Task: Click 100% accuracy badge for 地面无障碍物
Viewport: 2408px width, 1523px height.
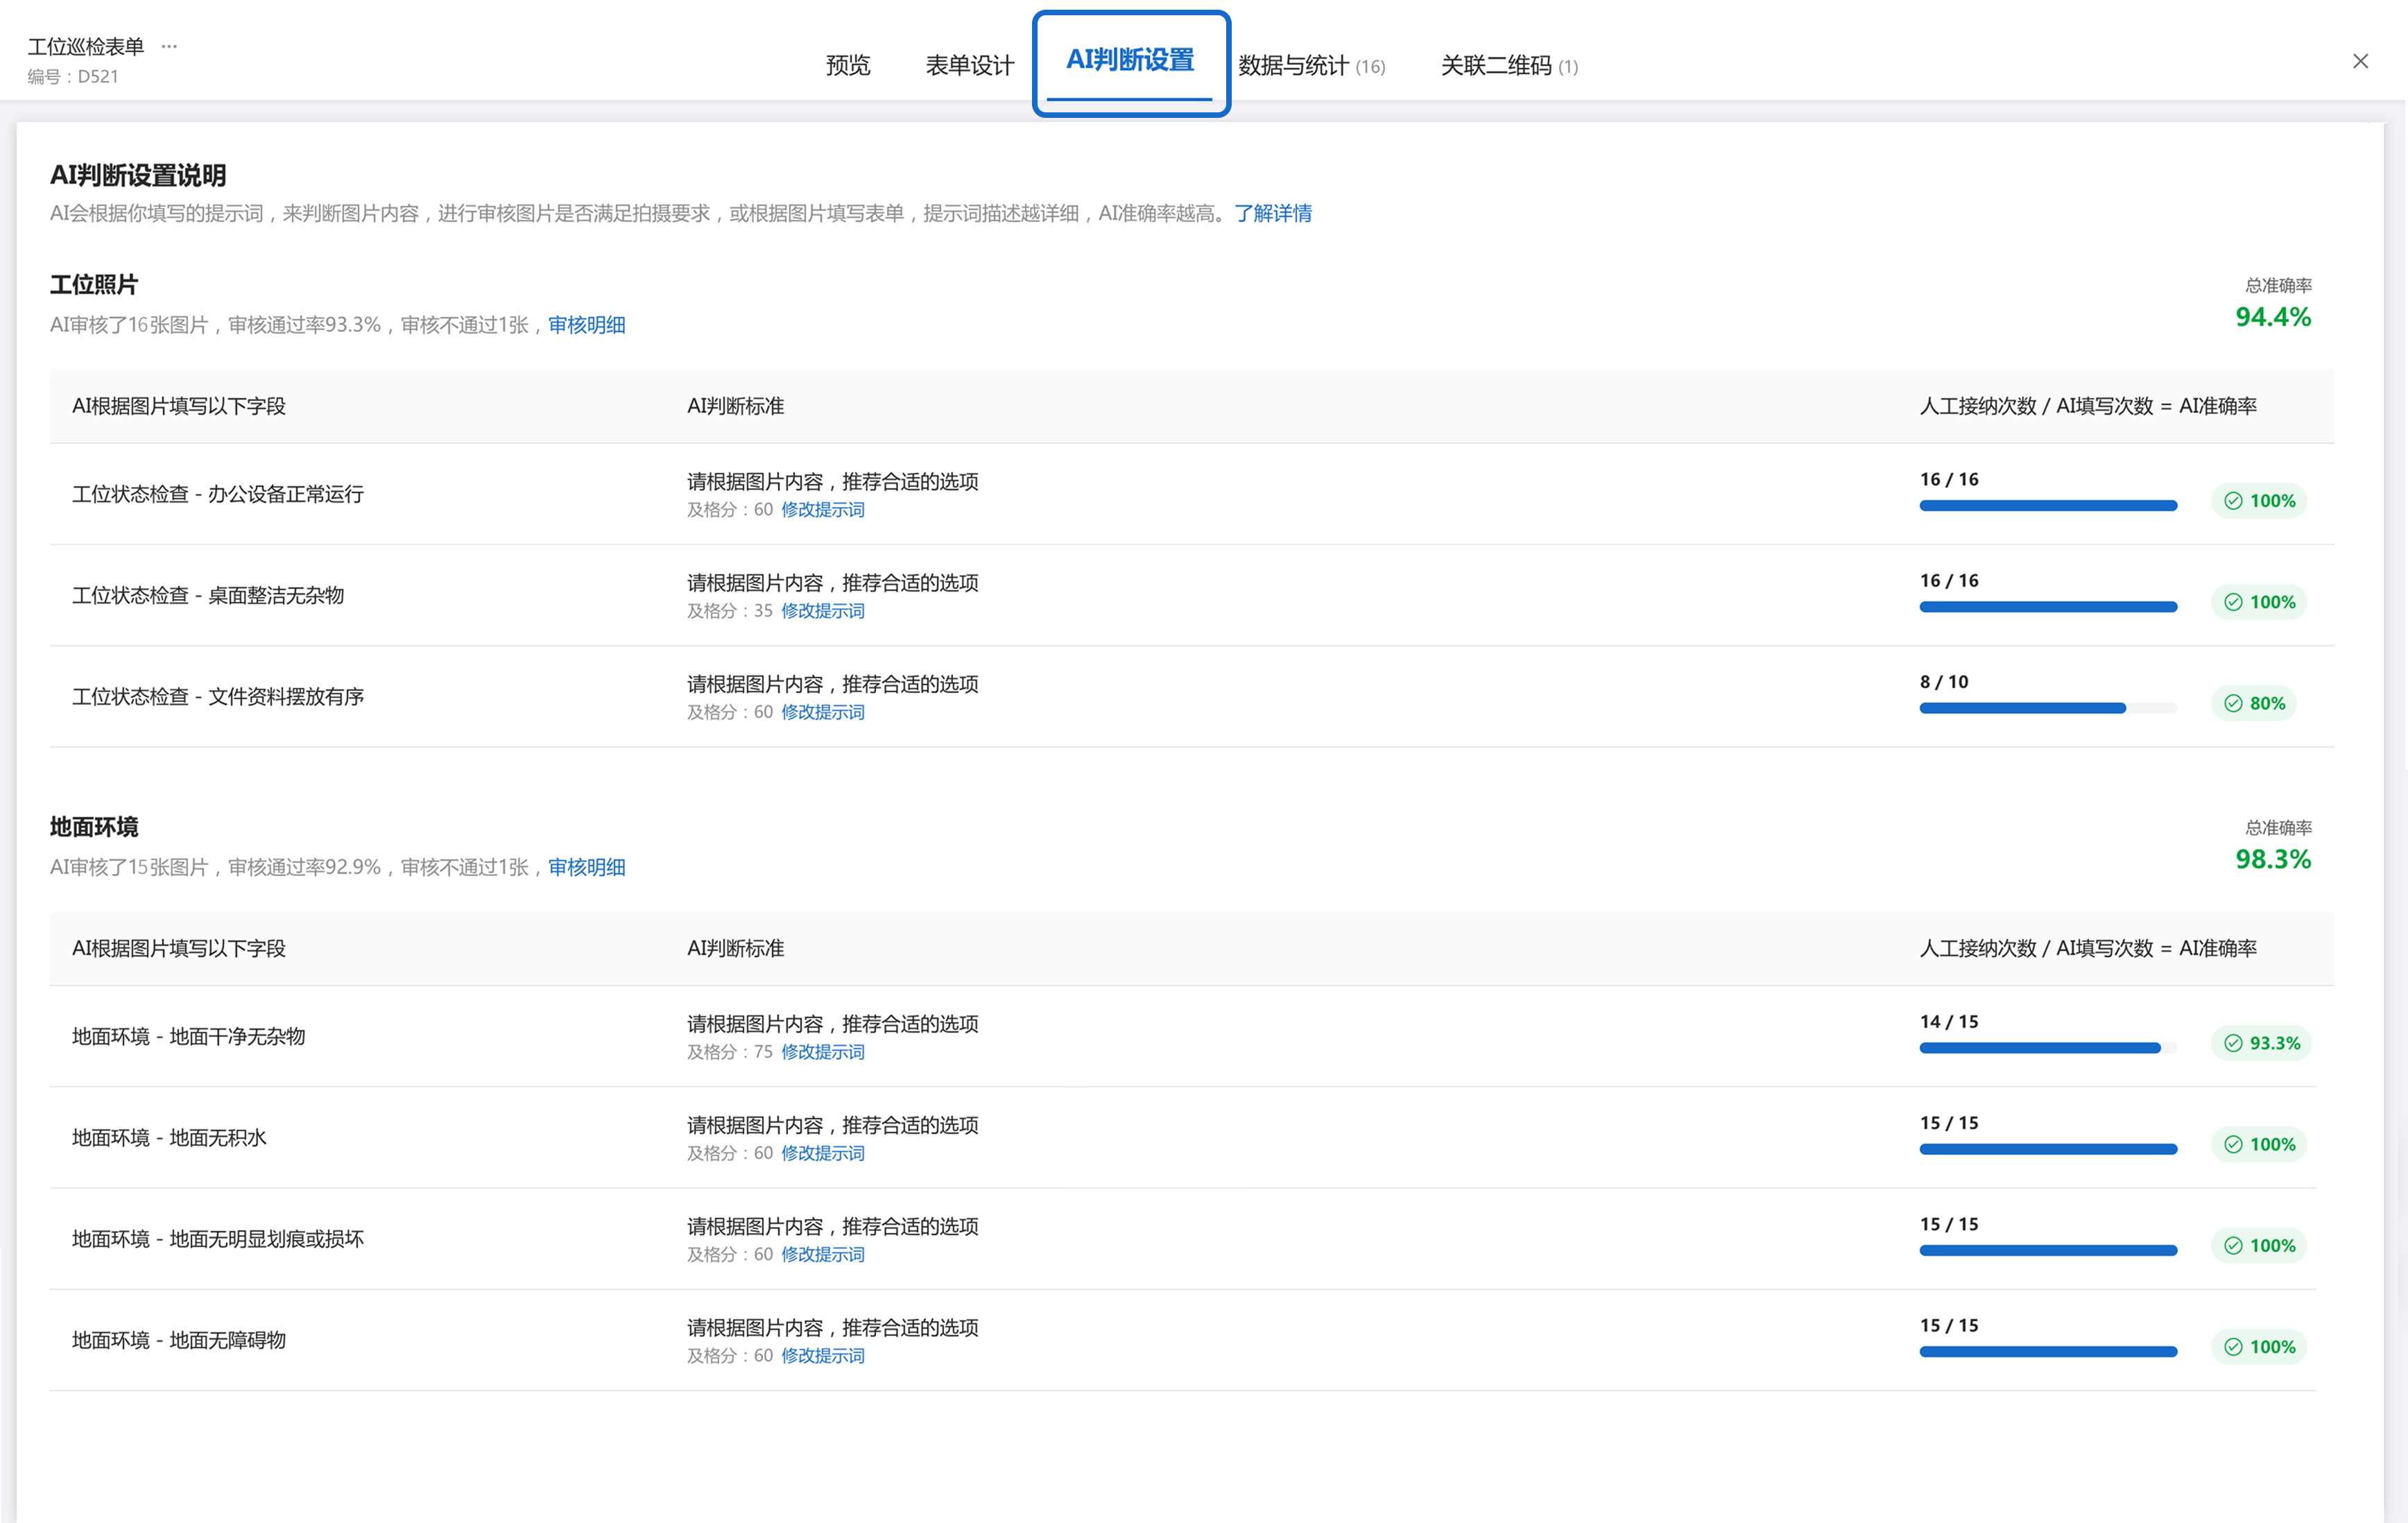Action: coord(2259,1347)
